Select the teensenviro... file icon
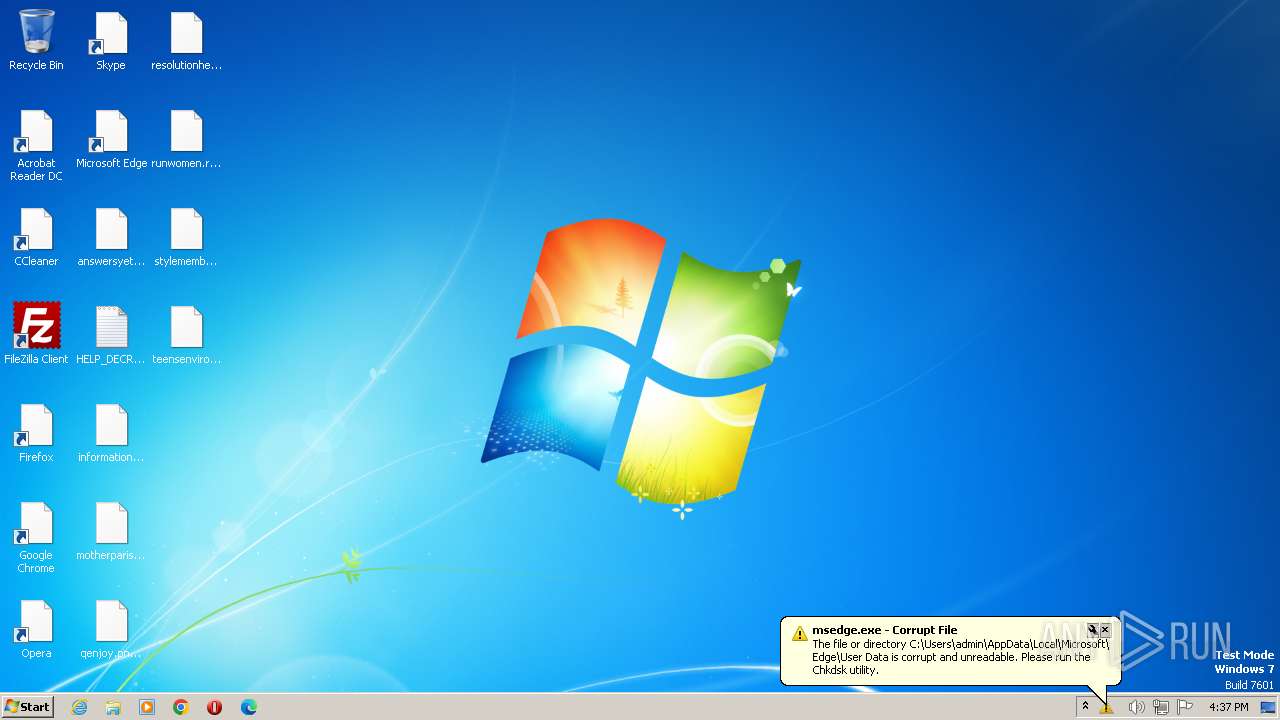 186,334
